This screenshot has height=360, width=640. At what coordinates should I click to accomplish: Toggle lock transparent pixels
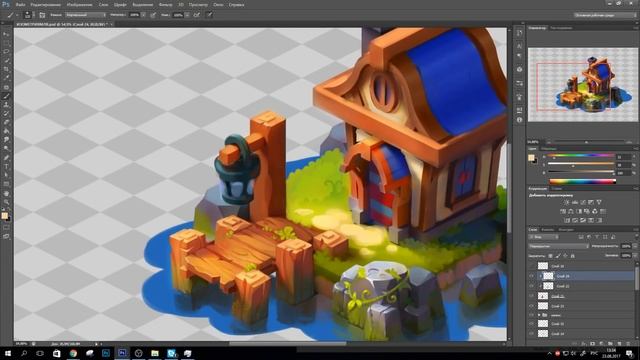click(550, 256)
